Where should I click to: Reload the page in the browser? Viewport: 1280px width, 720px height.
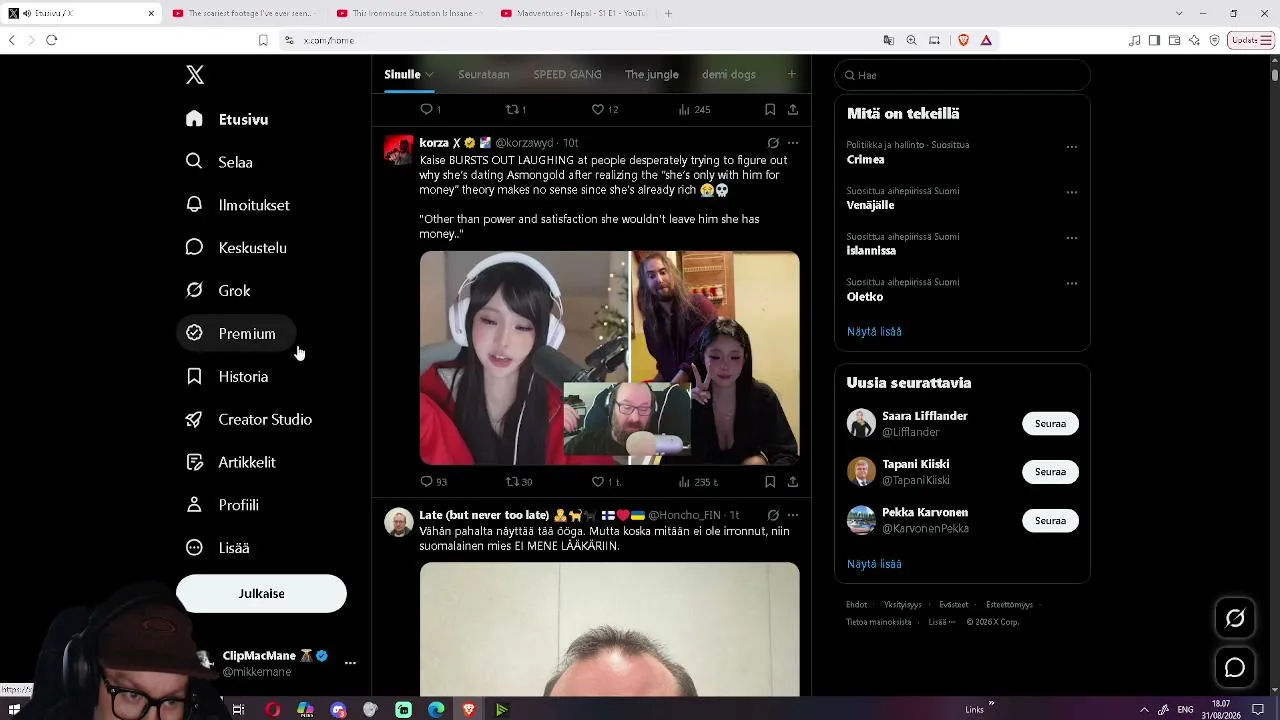coord(52,40)
